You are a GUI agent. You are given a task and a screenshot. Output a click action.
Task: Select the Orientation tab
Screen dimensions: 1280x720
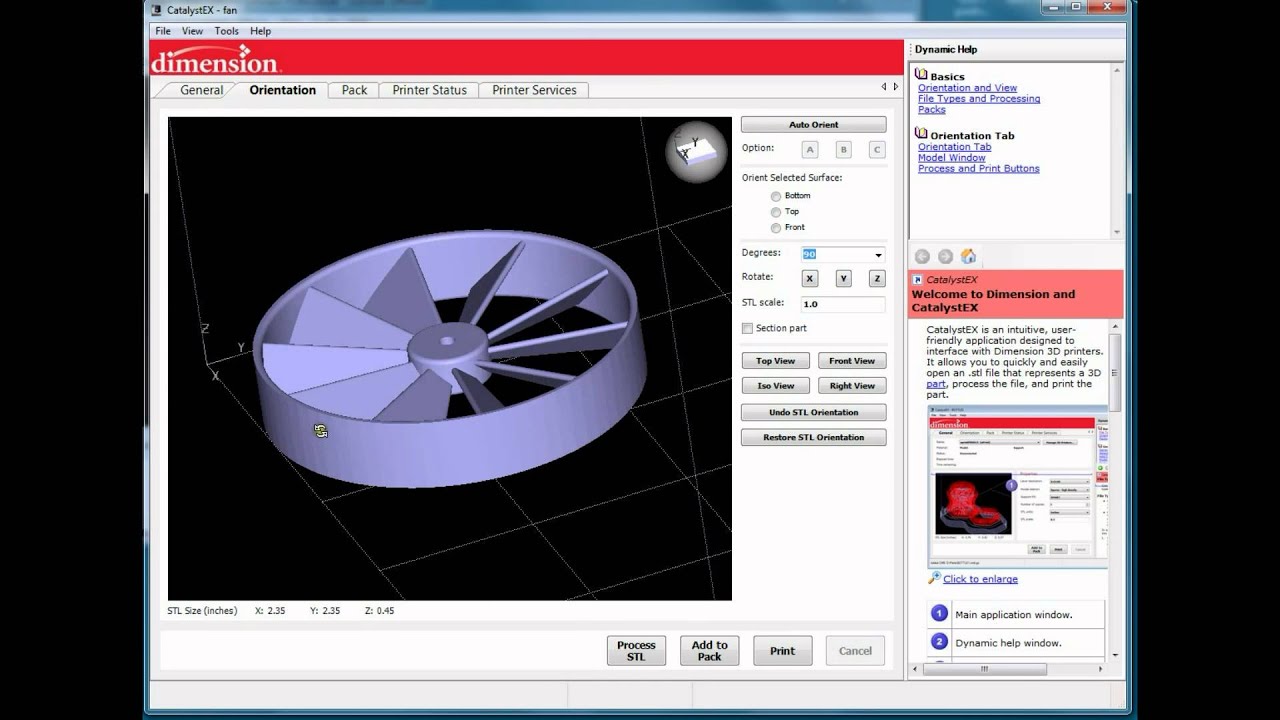(x=283, y=90)
